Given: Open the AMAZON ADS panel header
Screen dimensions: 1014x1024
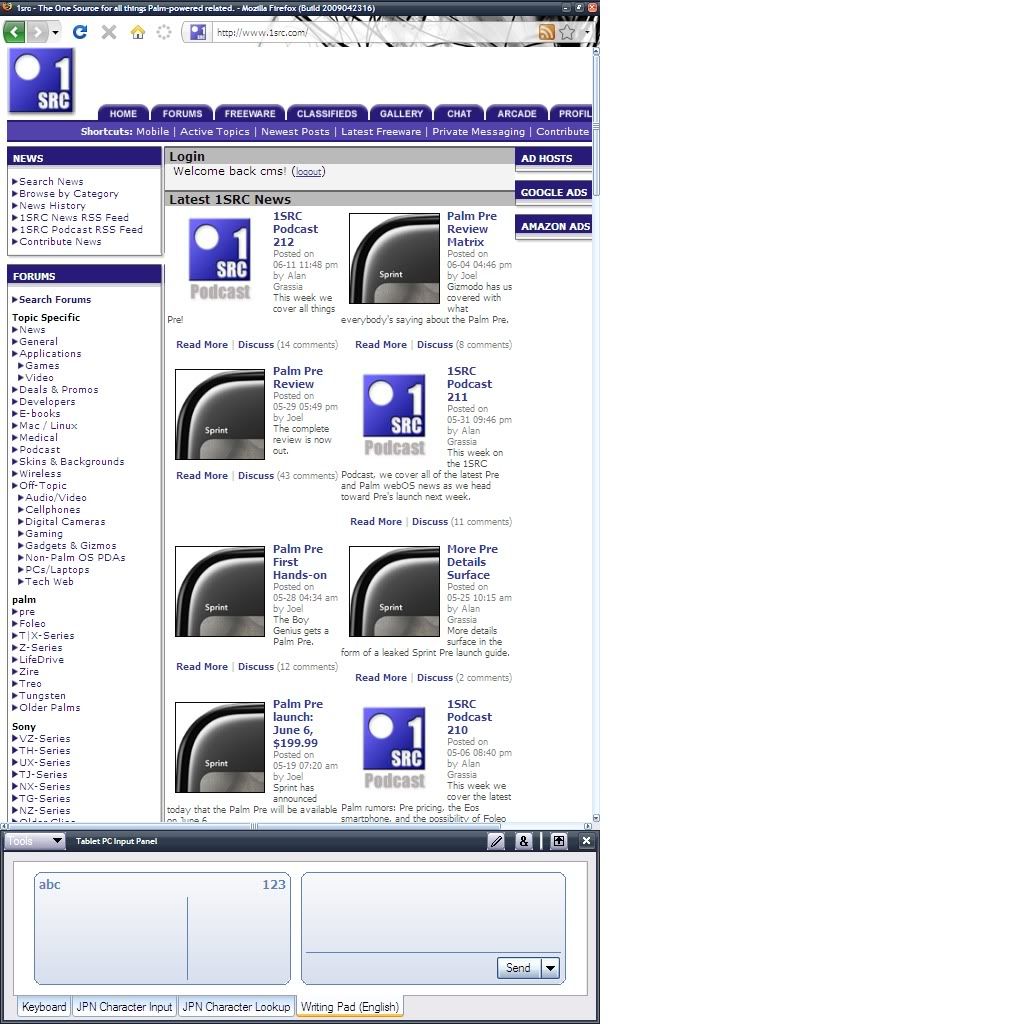Looking at the screenshot, I should pos(553,226).
